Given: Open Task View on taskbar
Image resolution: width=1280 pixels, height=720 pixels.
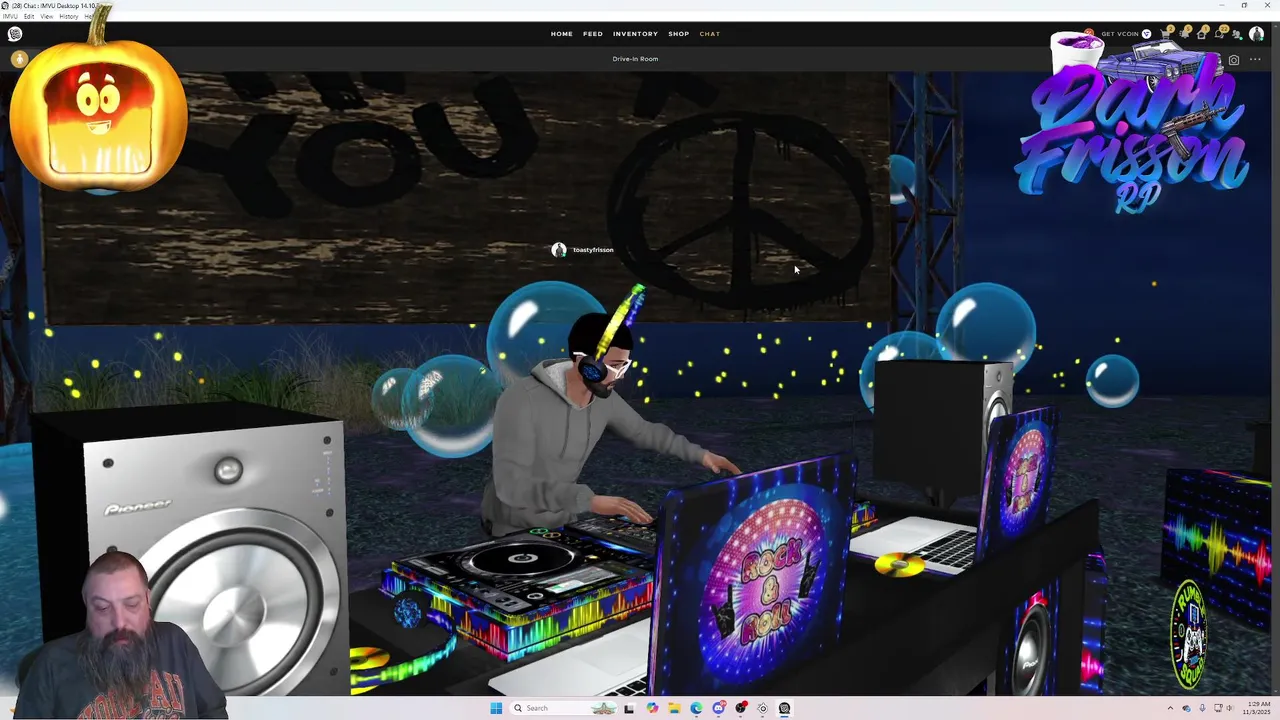Looking at the screenshot, I should pyautogui.click(x=629, y=708).
